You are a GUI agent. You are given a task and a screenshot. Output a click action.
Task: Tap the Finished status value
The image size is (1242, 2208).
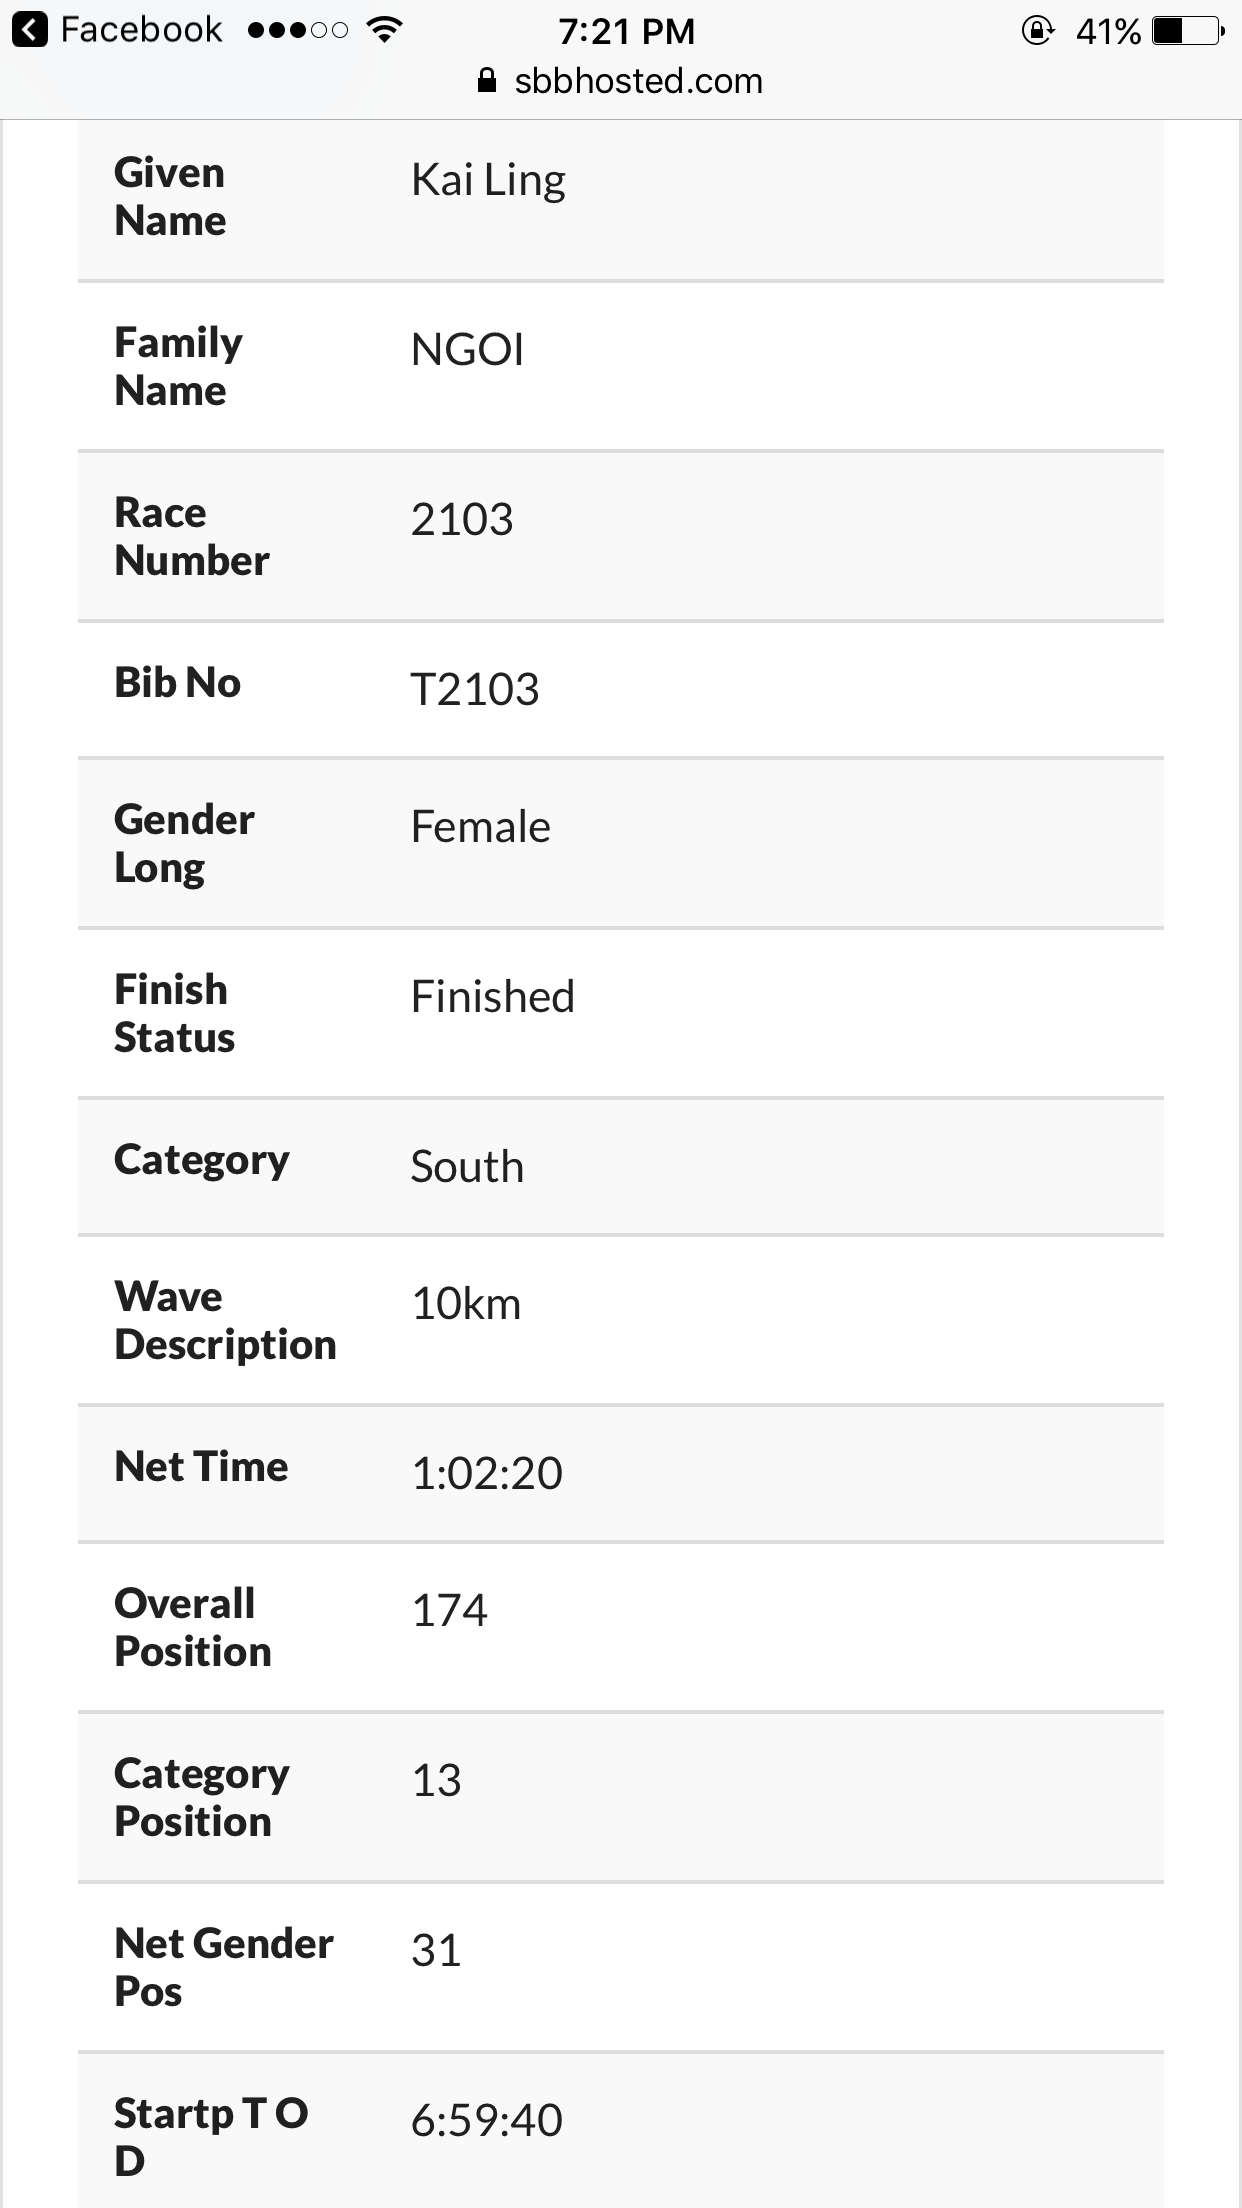[493, 997]
